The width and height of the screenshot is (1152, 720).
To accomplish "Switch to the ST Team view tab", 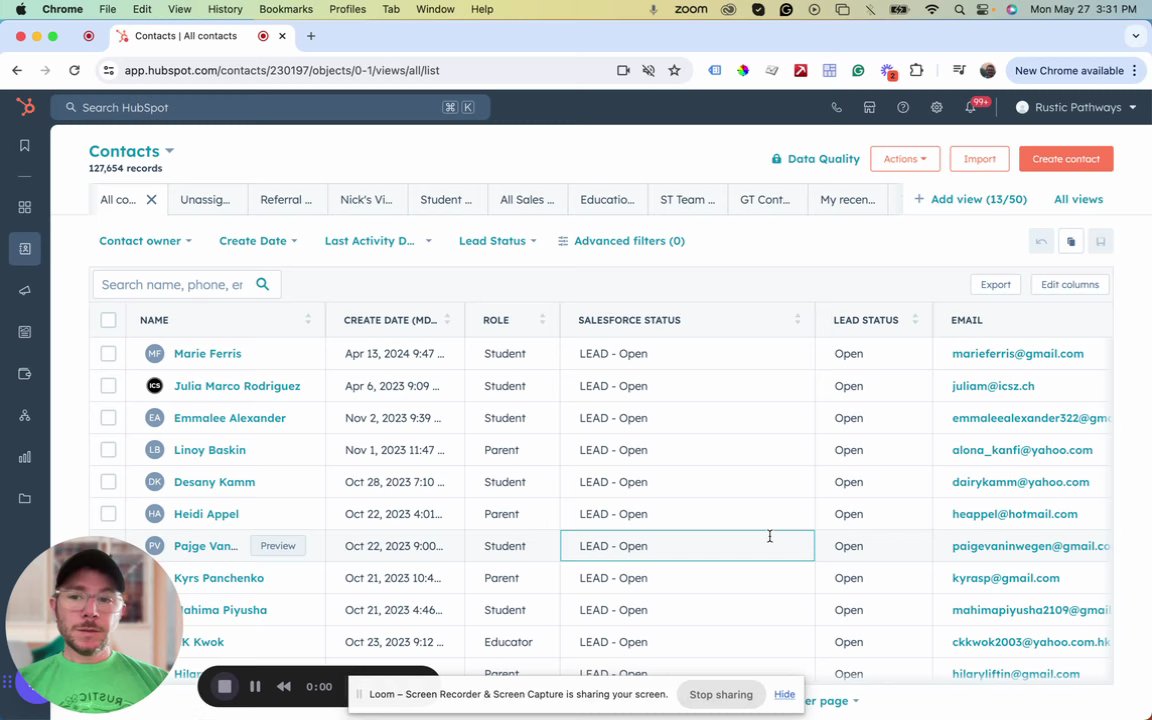I will point(687,199).
